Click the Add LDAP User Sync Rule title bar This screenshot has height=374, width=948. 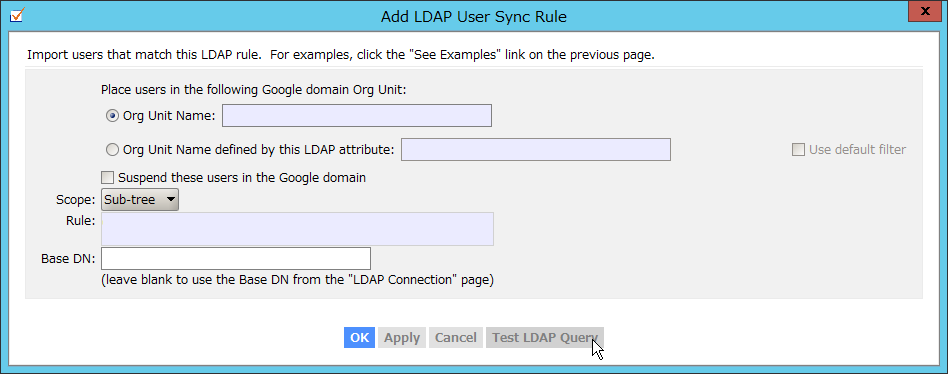coord(473,16)
